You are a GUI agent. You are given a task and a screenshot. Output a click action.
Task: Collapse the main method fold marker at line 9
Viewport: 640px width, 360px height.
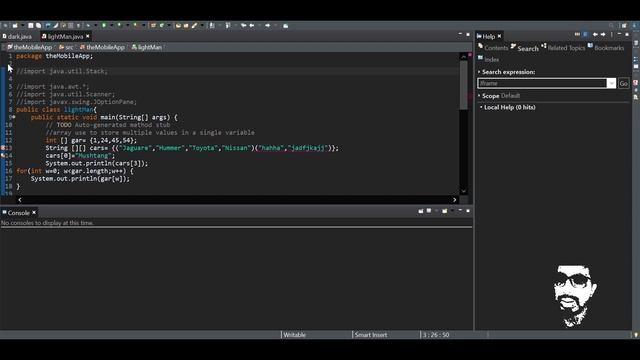point(13,117)
